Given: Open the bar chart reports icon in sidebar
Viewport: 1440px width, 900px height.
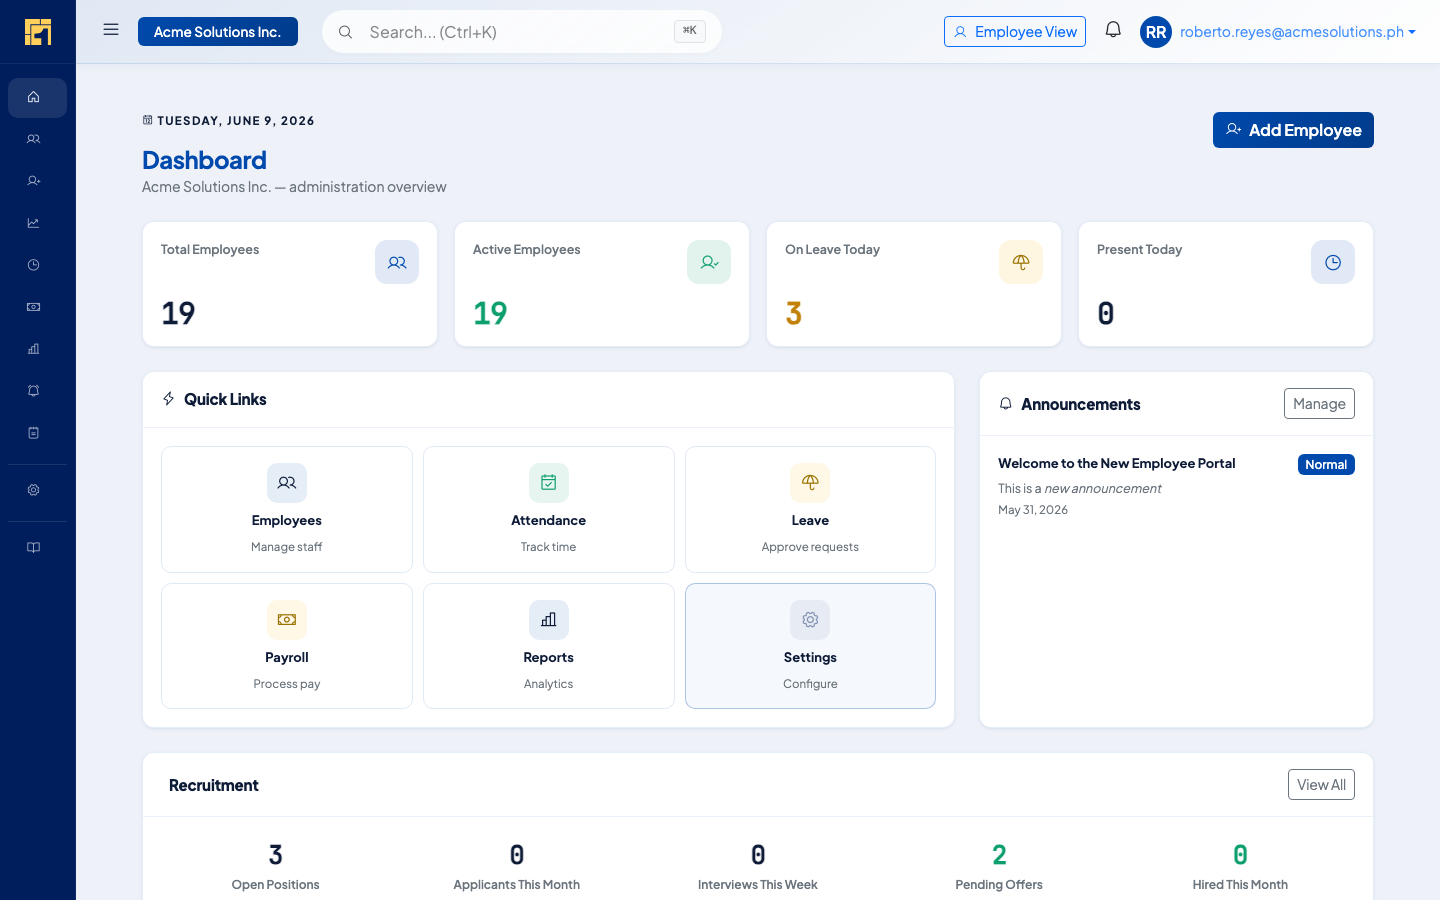Looking at the screenshot, I should click(x=34, y=349).
